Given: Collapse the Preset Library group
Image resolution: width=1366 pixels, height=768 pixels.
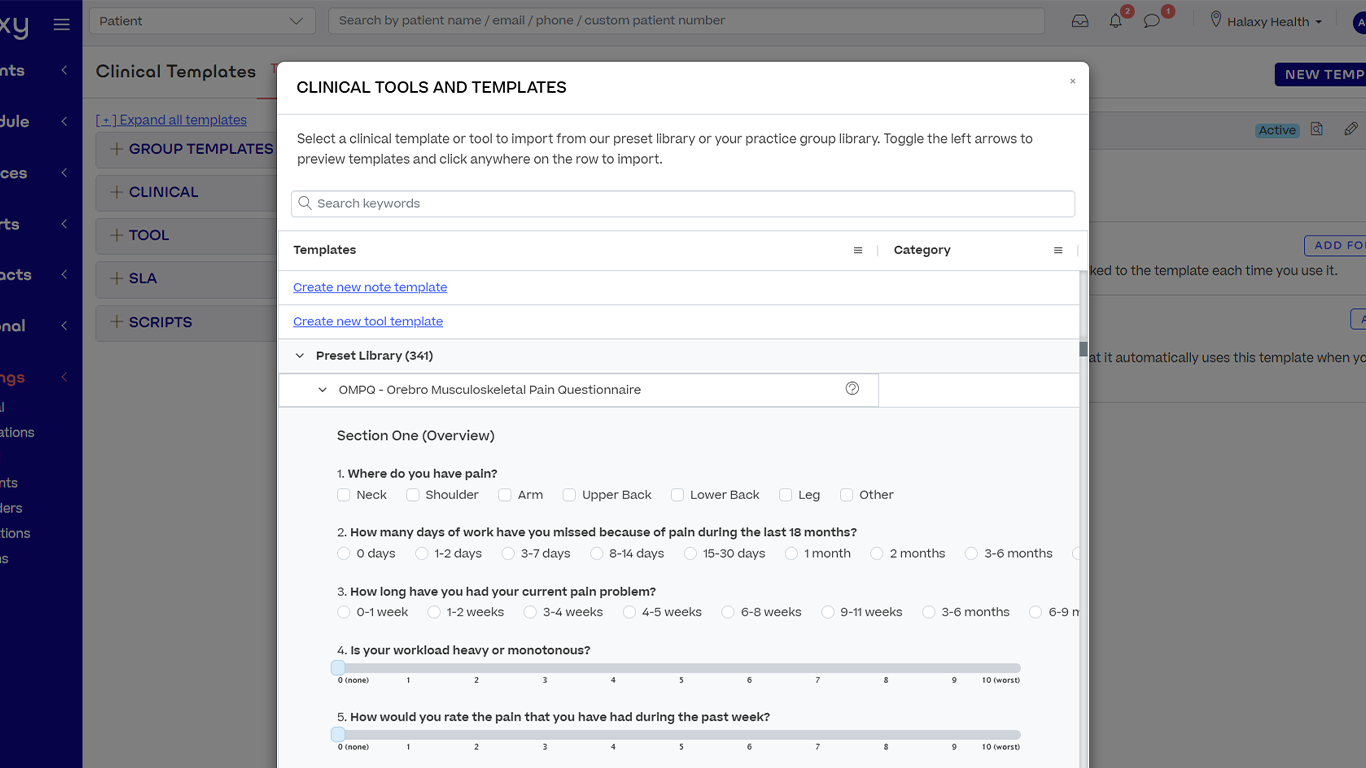Looking at the screenshot, I should click(x=300, y=356).
